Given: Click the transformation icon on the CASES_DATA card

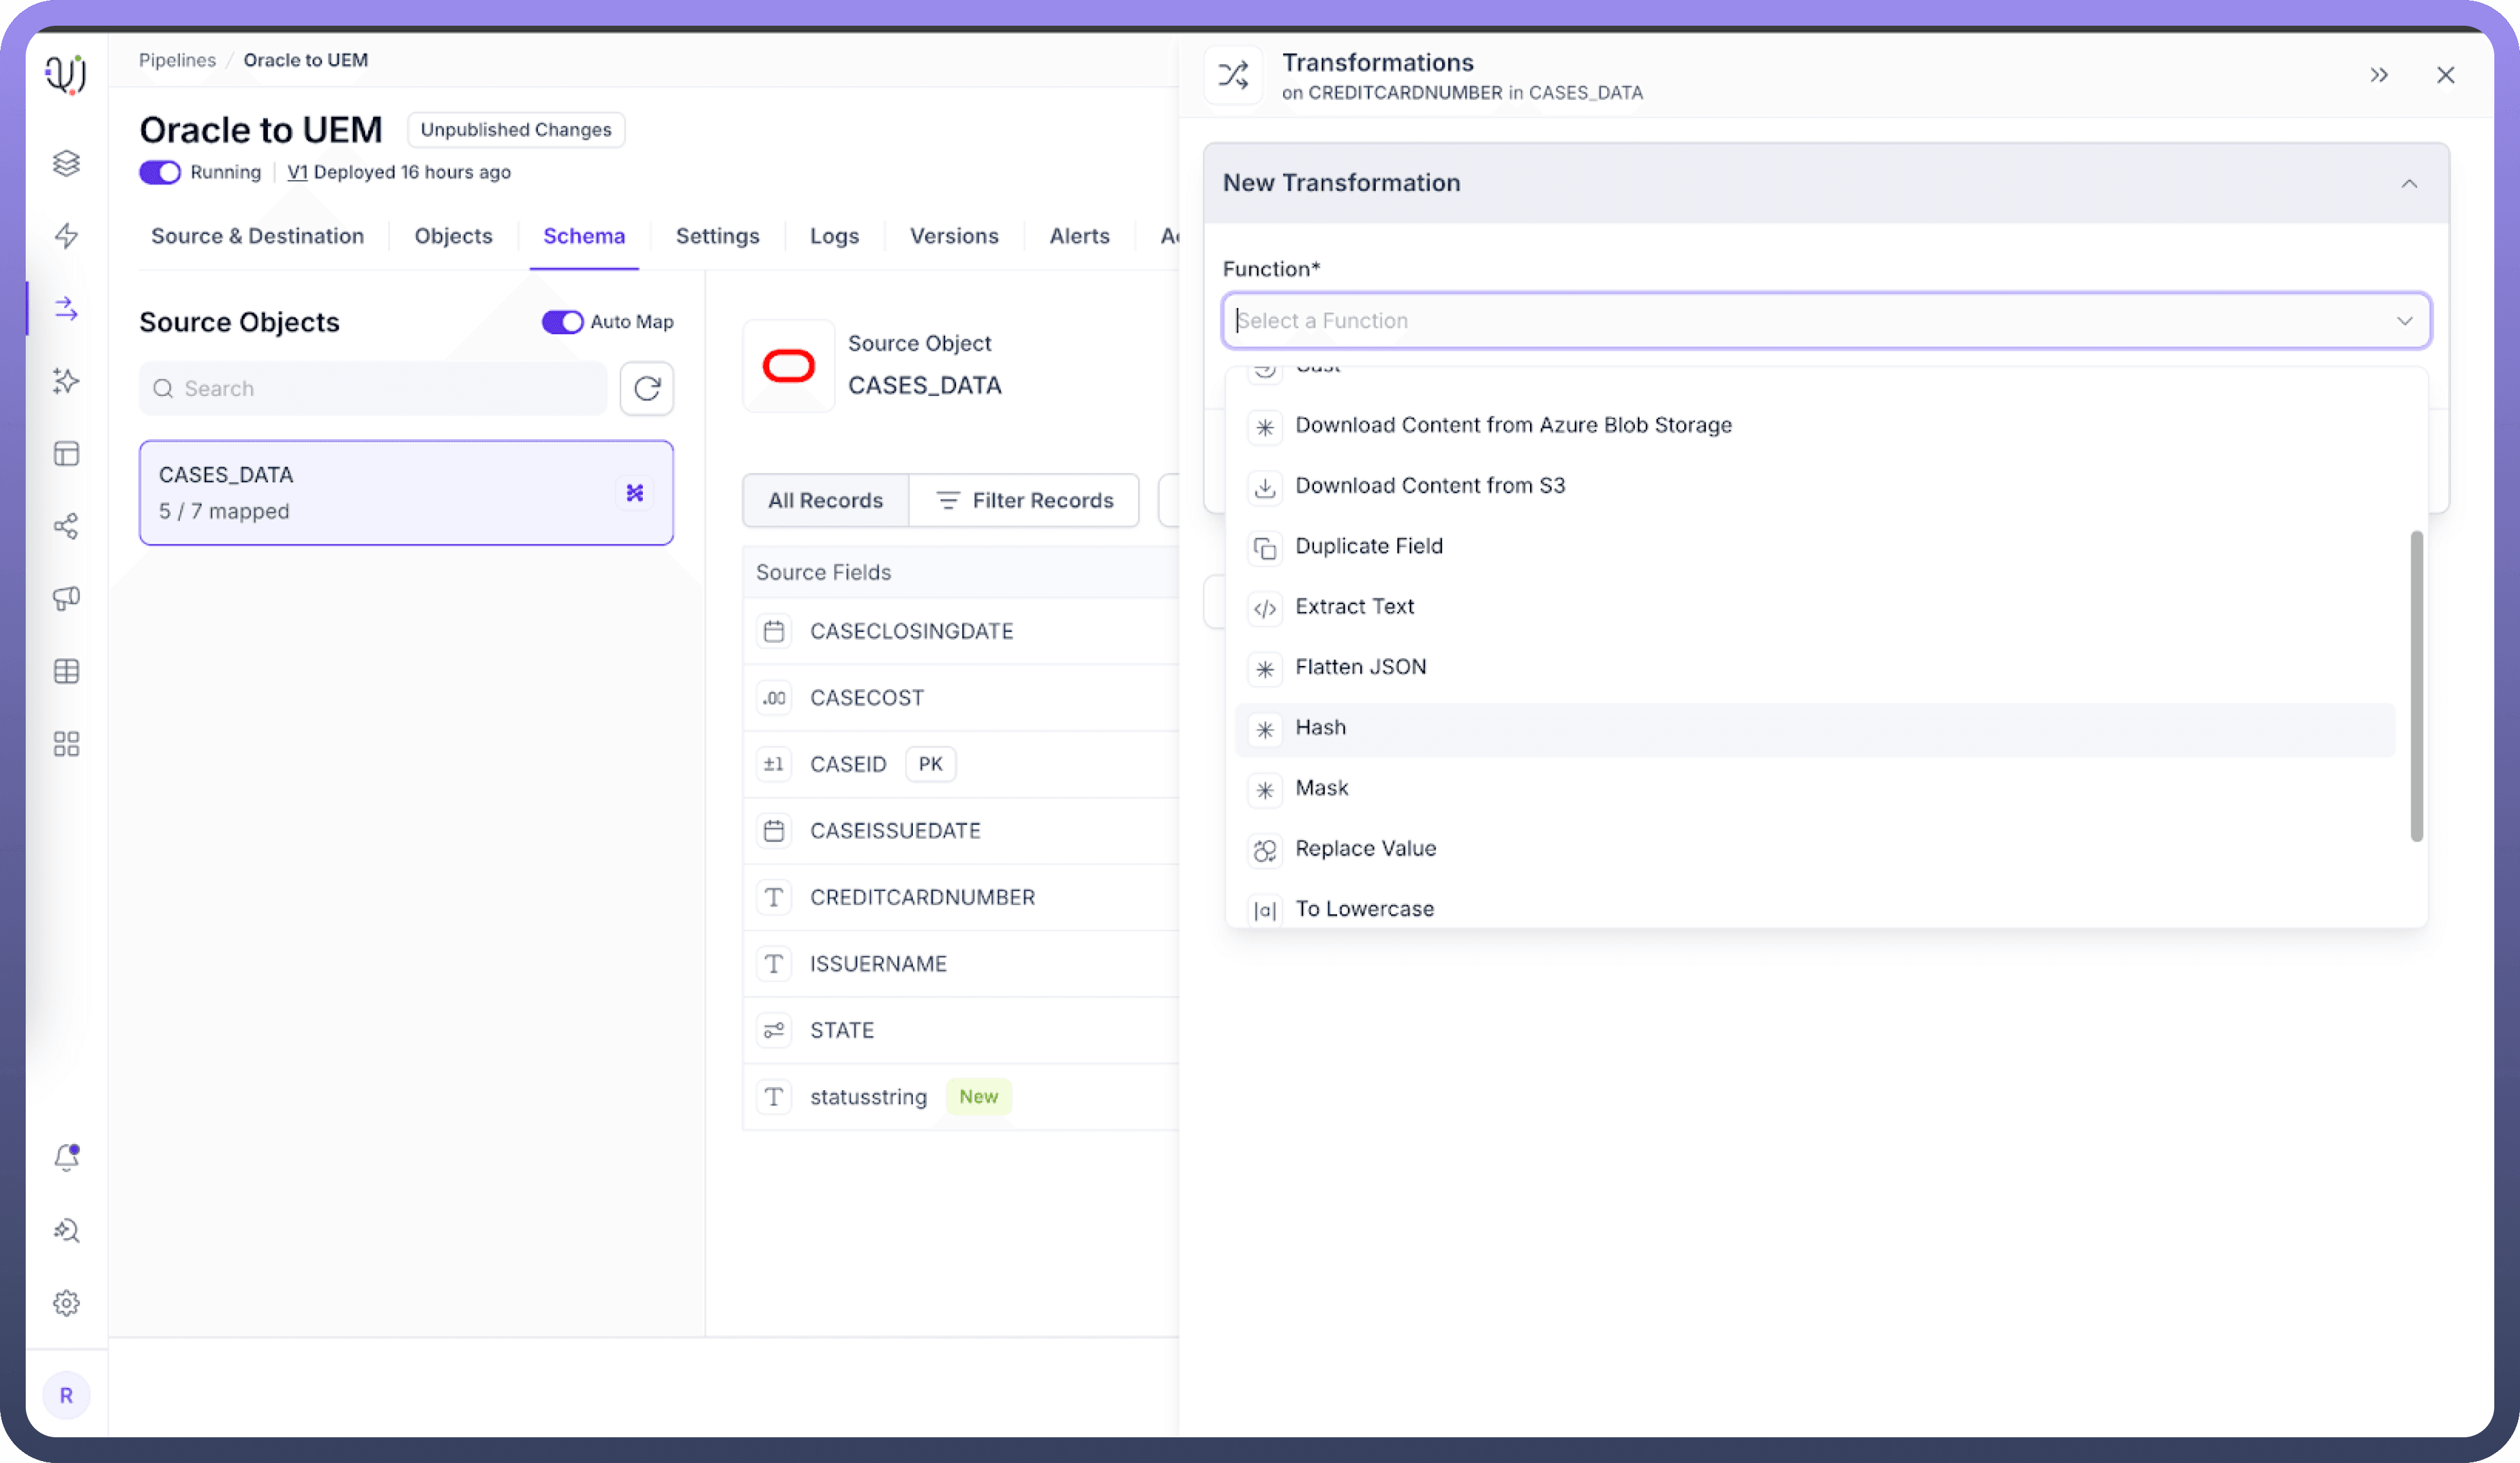Looking at the screenshot, I should click(x=634, y=493).
